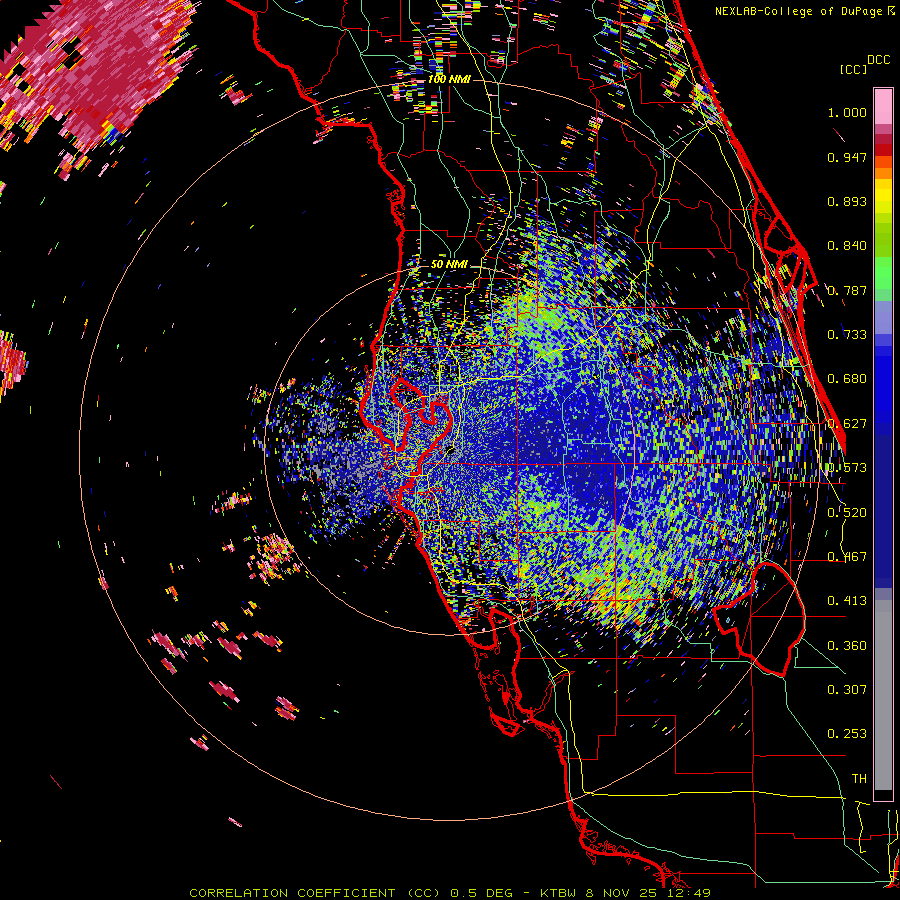Click the '[CC]' legend unit label

853,69
